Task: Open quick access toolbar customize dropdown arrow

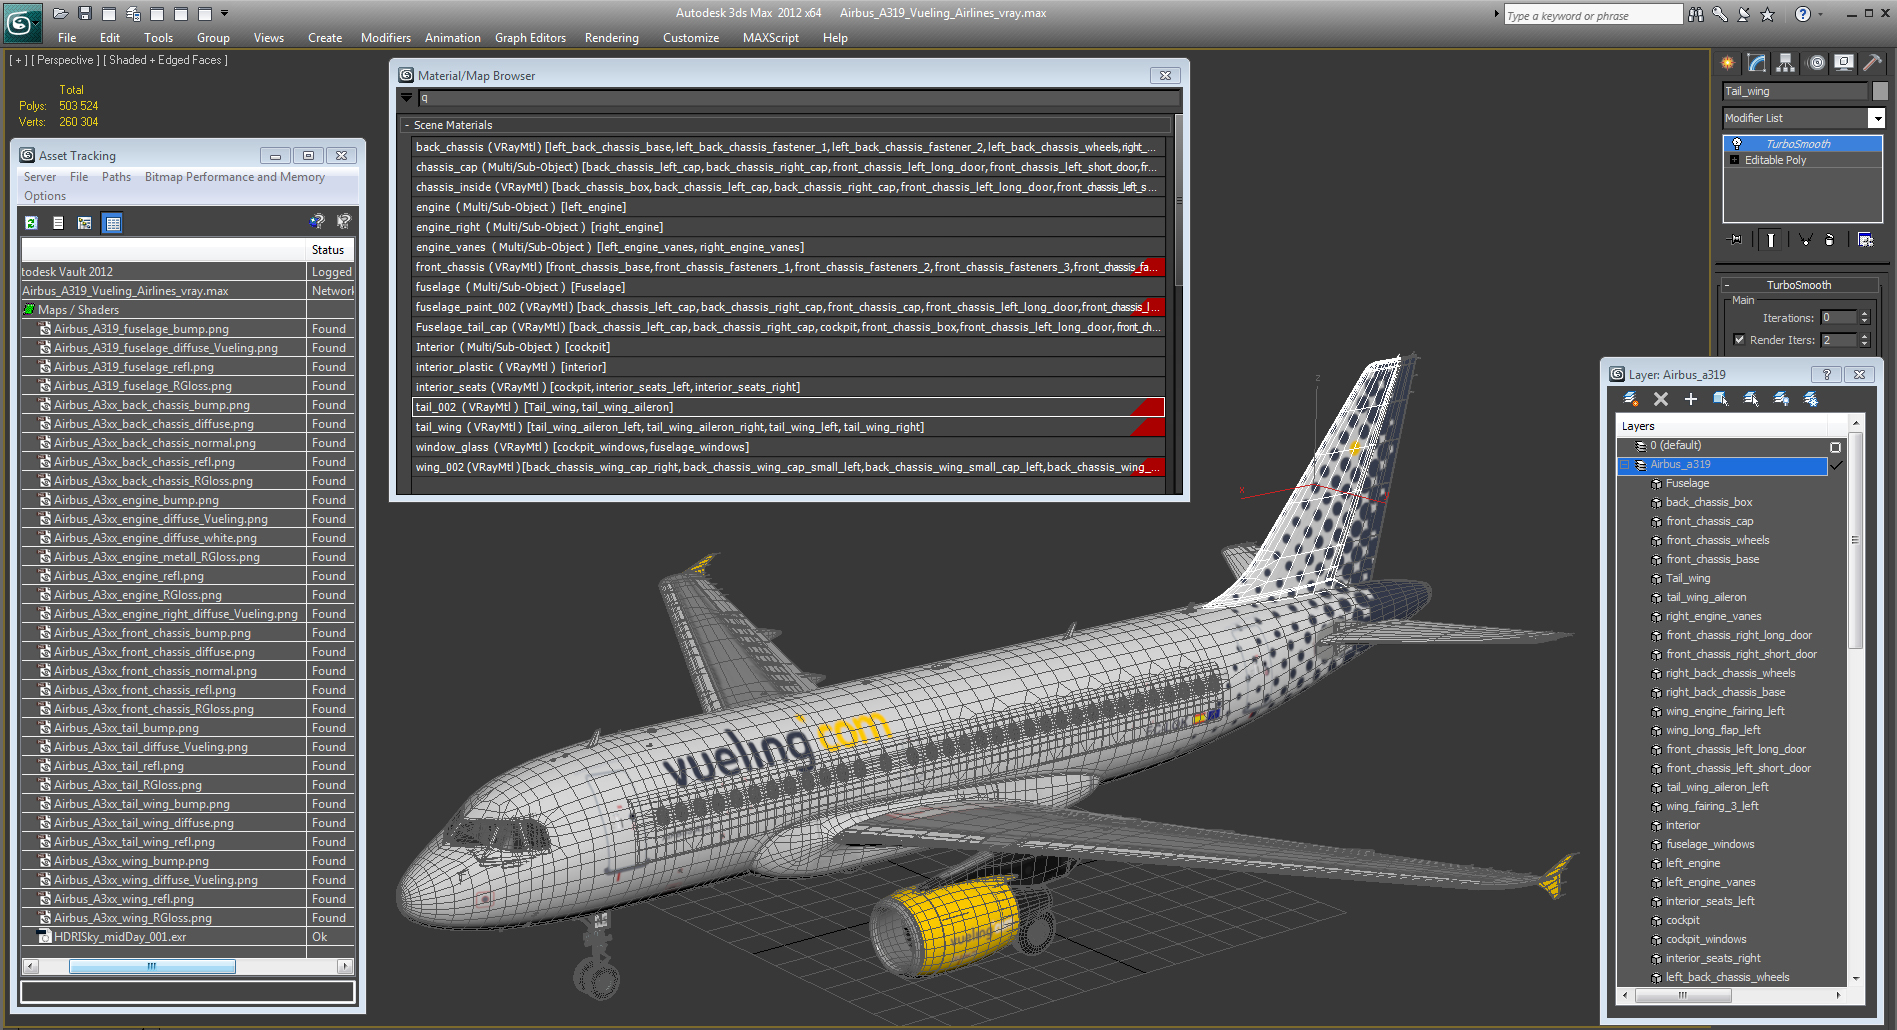Action: 224,13
